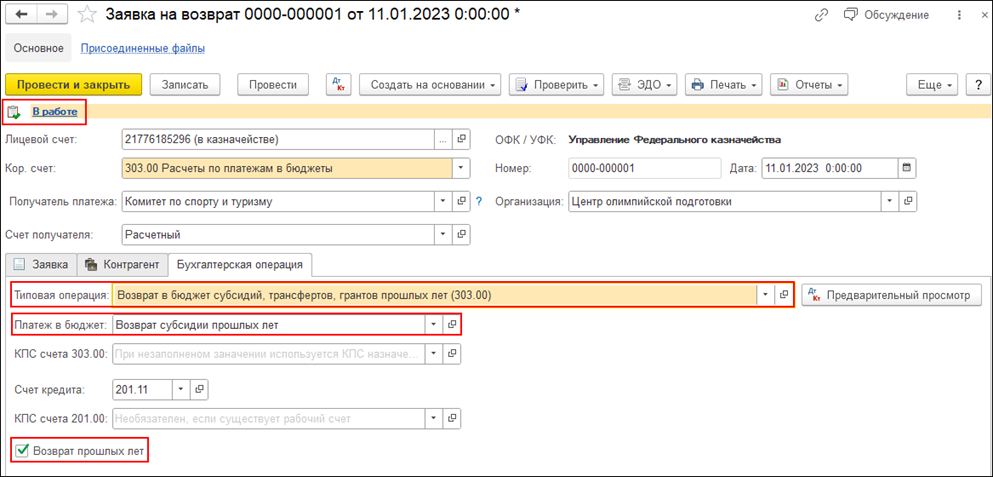Click the open icon beside Лицевой счет

(461, 139)
